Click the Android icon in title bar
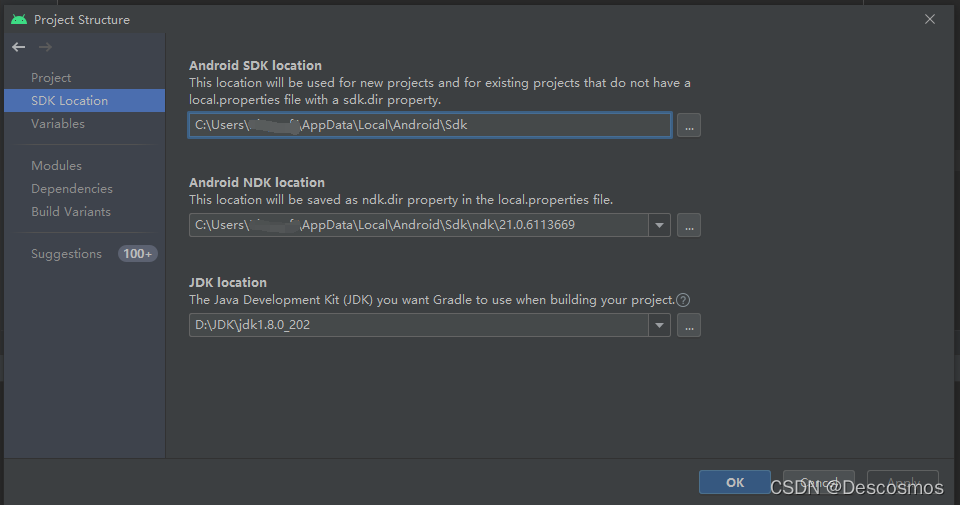 pyautogui.click(x=19, y=20)
